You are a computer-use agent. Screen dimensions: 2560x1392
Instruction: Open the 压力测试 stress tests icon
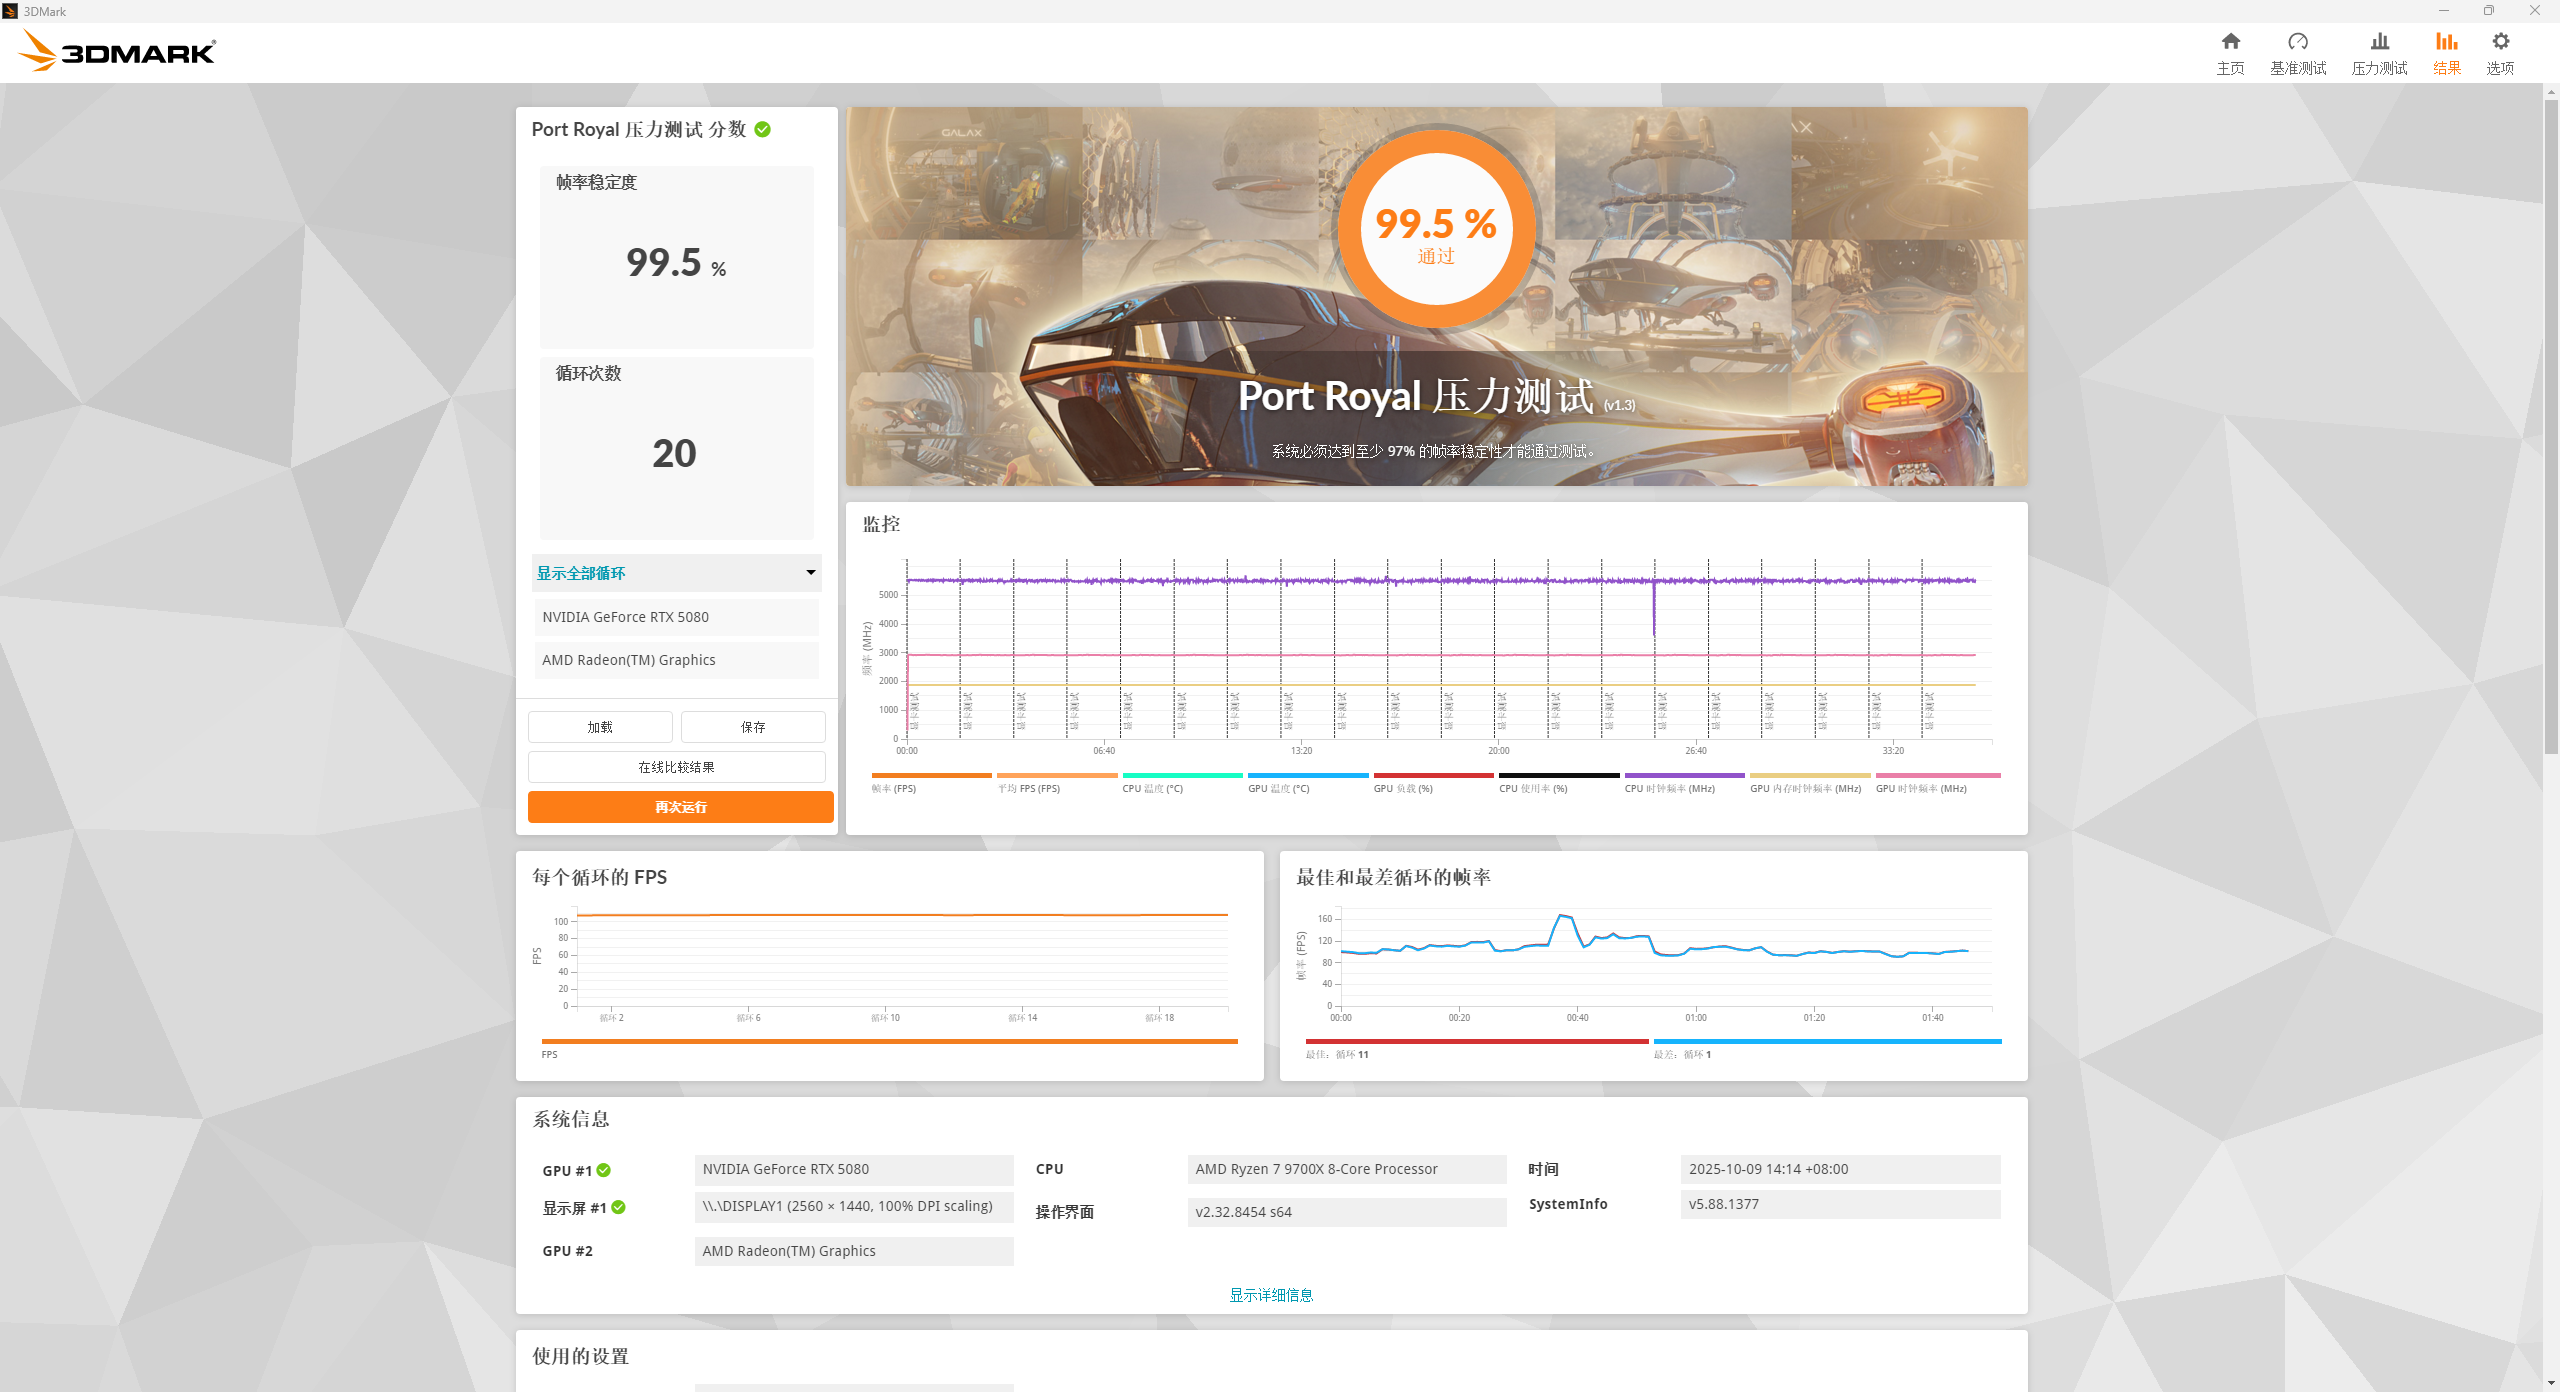2379,42
